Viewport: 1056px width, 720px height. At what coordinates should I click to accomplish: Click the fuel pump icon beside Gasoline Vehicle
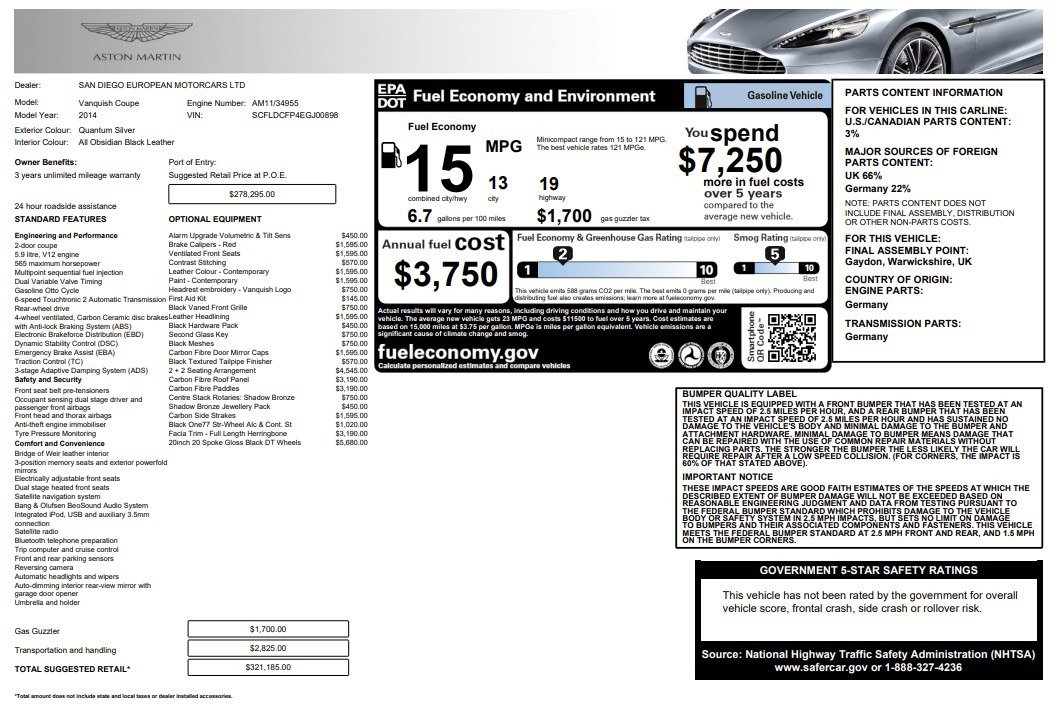coord(702,97)
